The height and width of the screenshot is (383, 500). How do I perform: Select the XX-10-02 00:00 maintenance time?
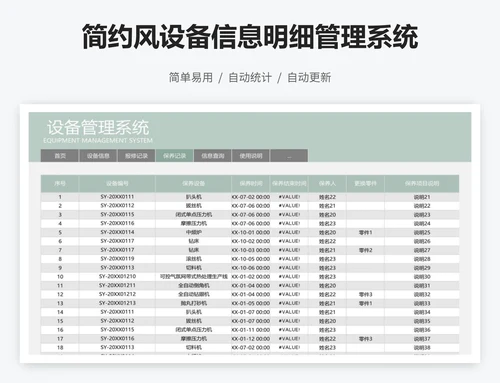click(251, 241)
